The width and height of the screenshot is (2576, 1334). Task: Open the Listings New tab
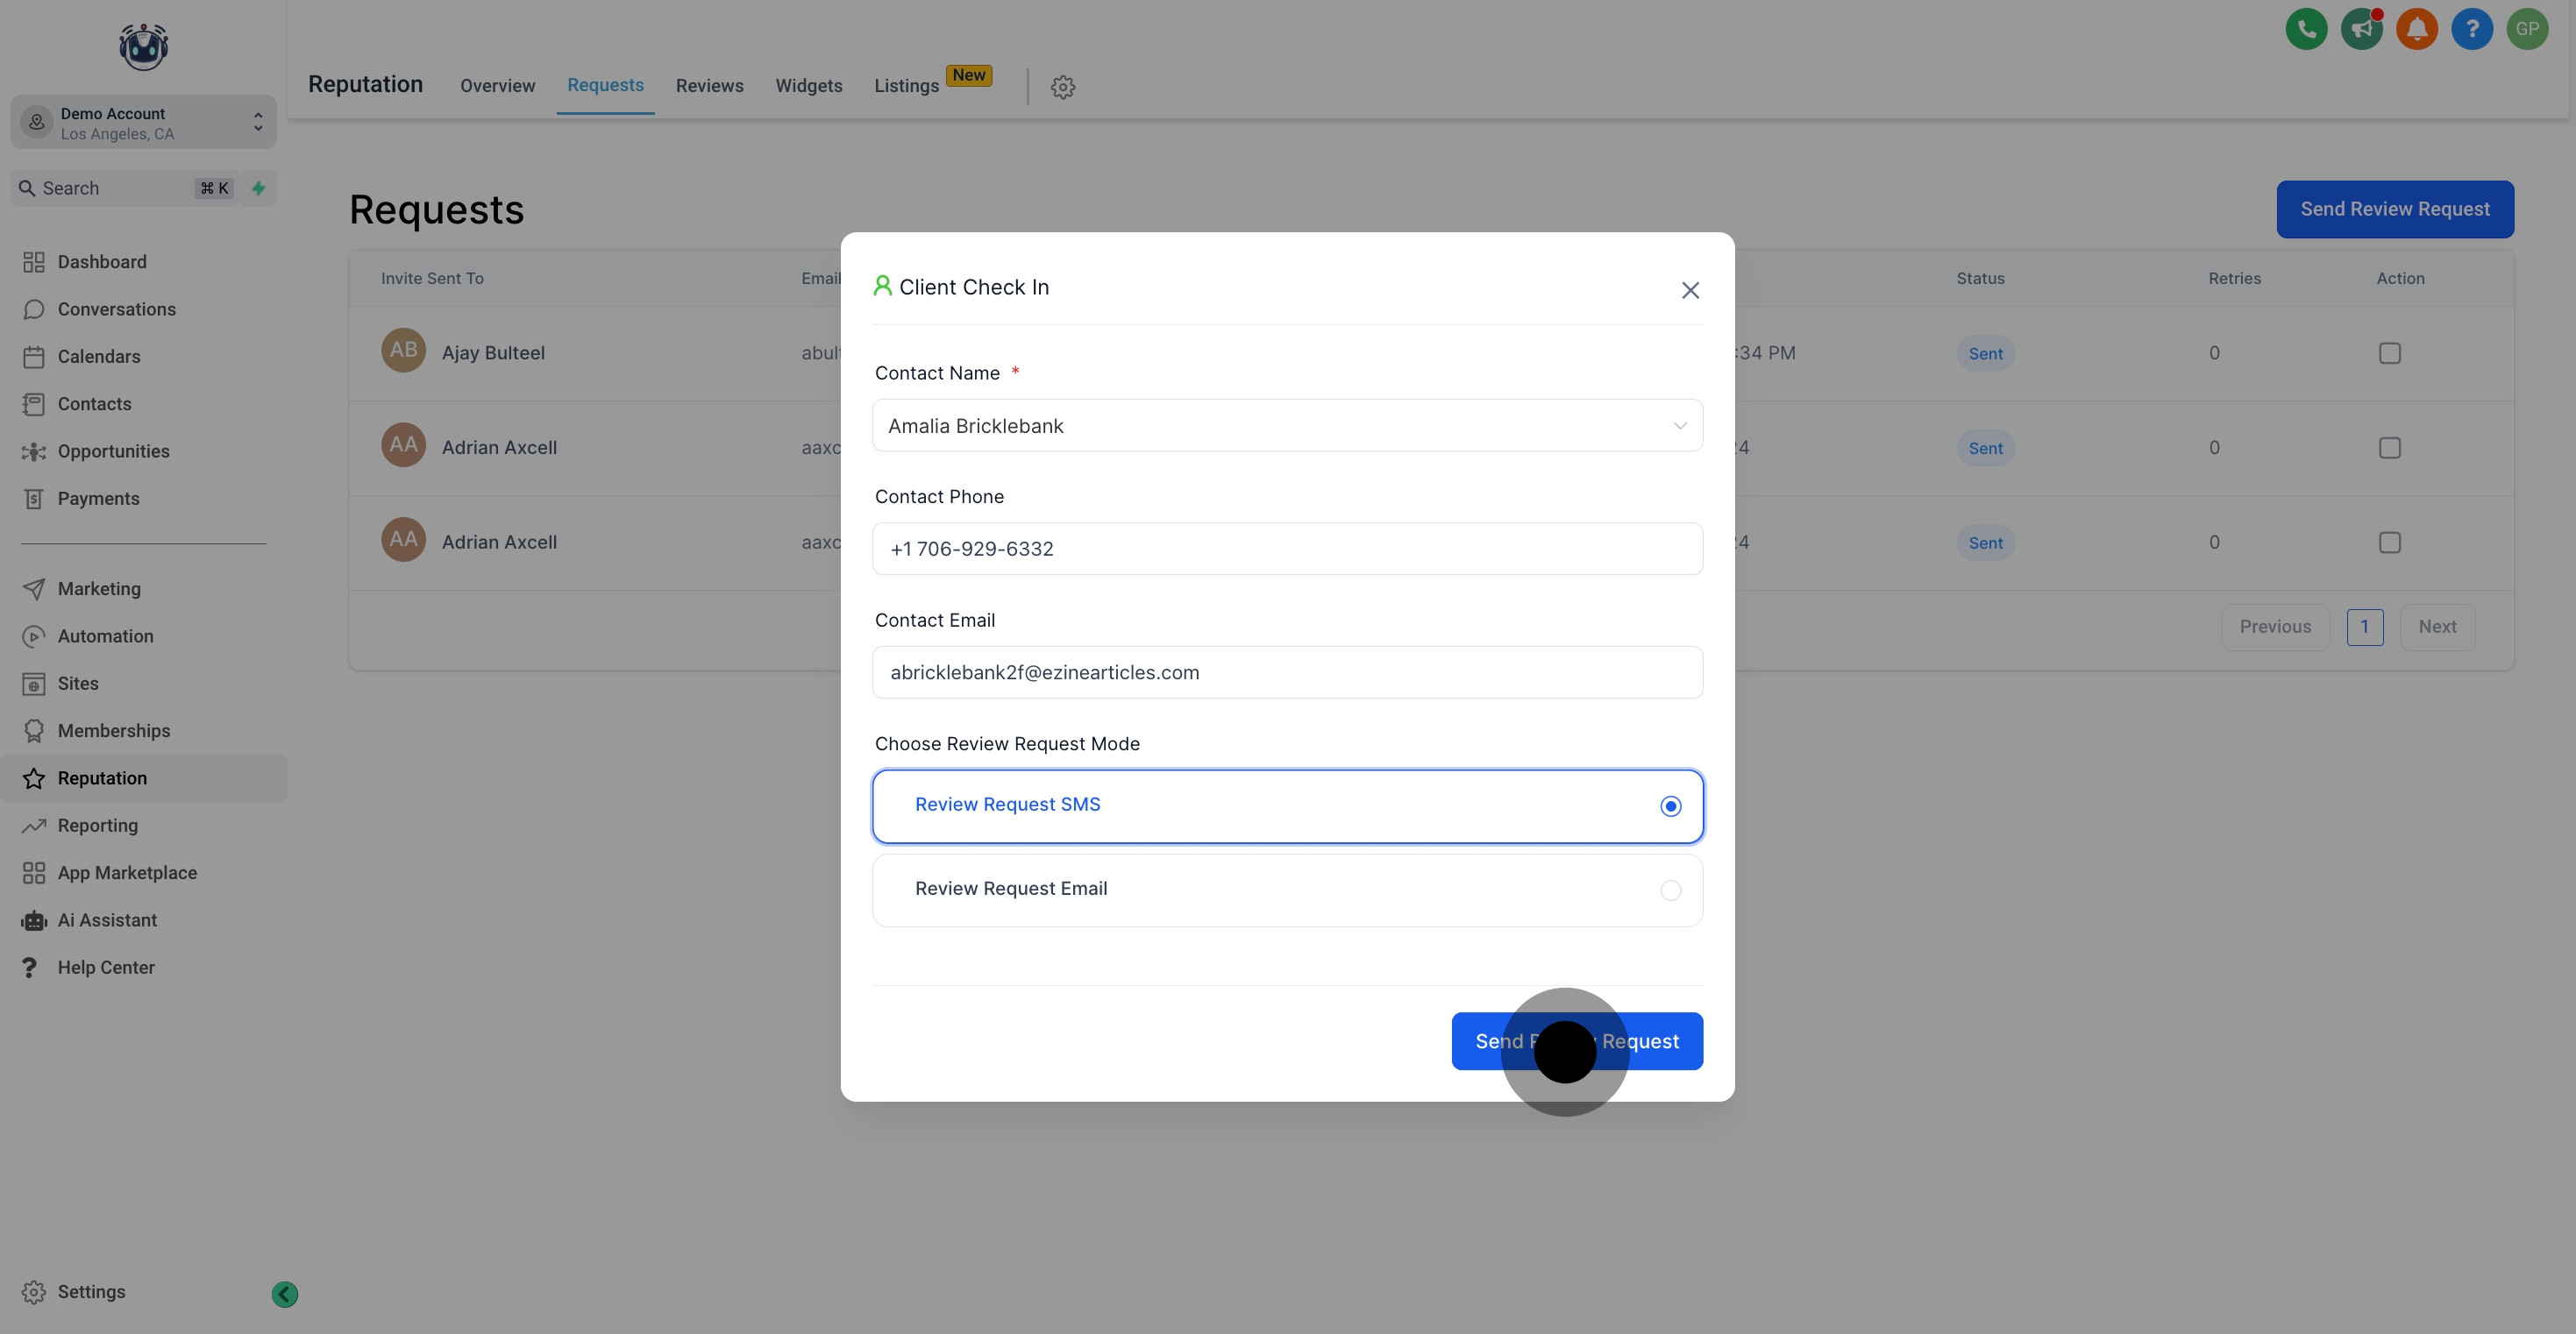905,86
